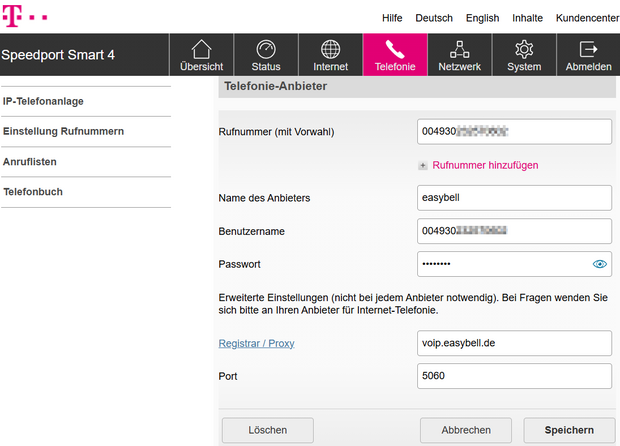
Task: Open the Netzwerk network icon
Action: click(459, 49)
